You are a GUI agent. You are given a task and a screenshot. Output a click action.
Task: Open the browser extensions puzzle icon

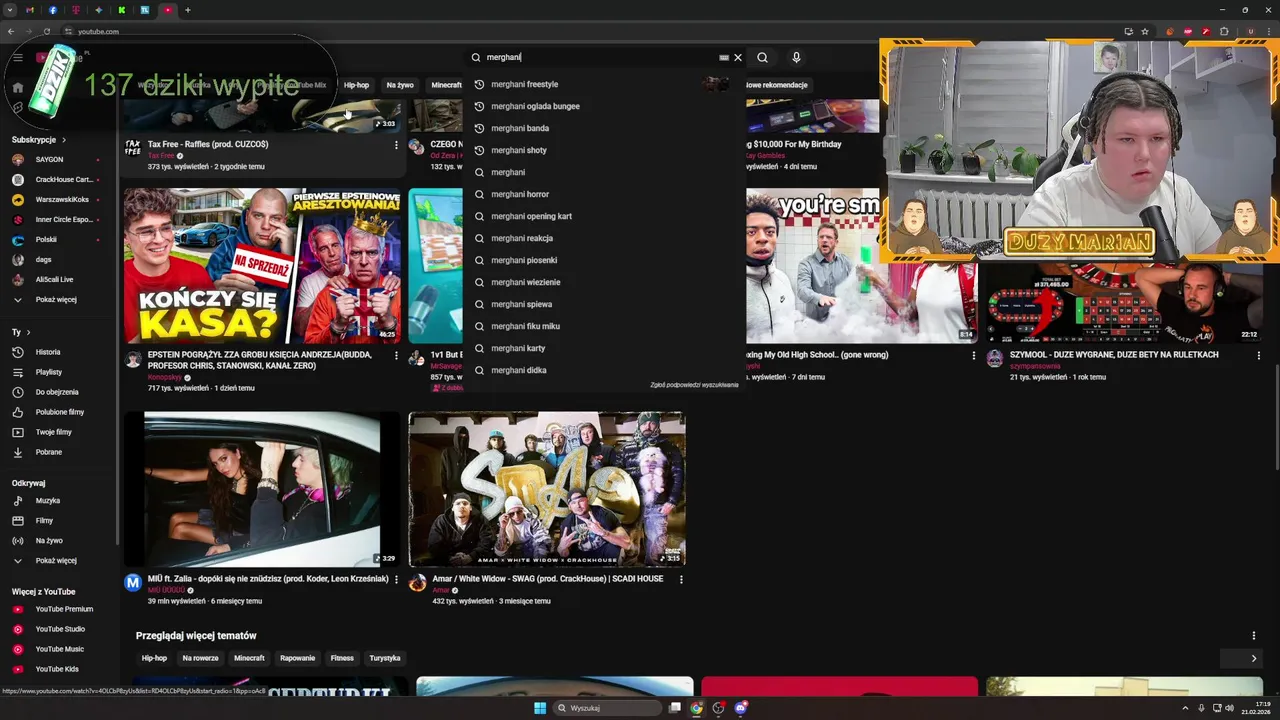click(1224, 31)
